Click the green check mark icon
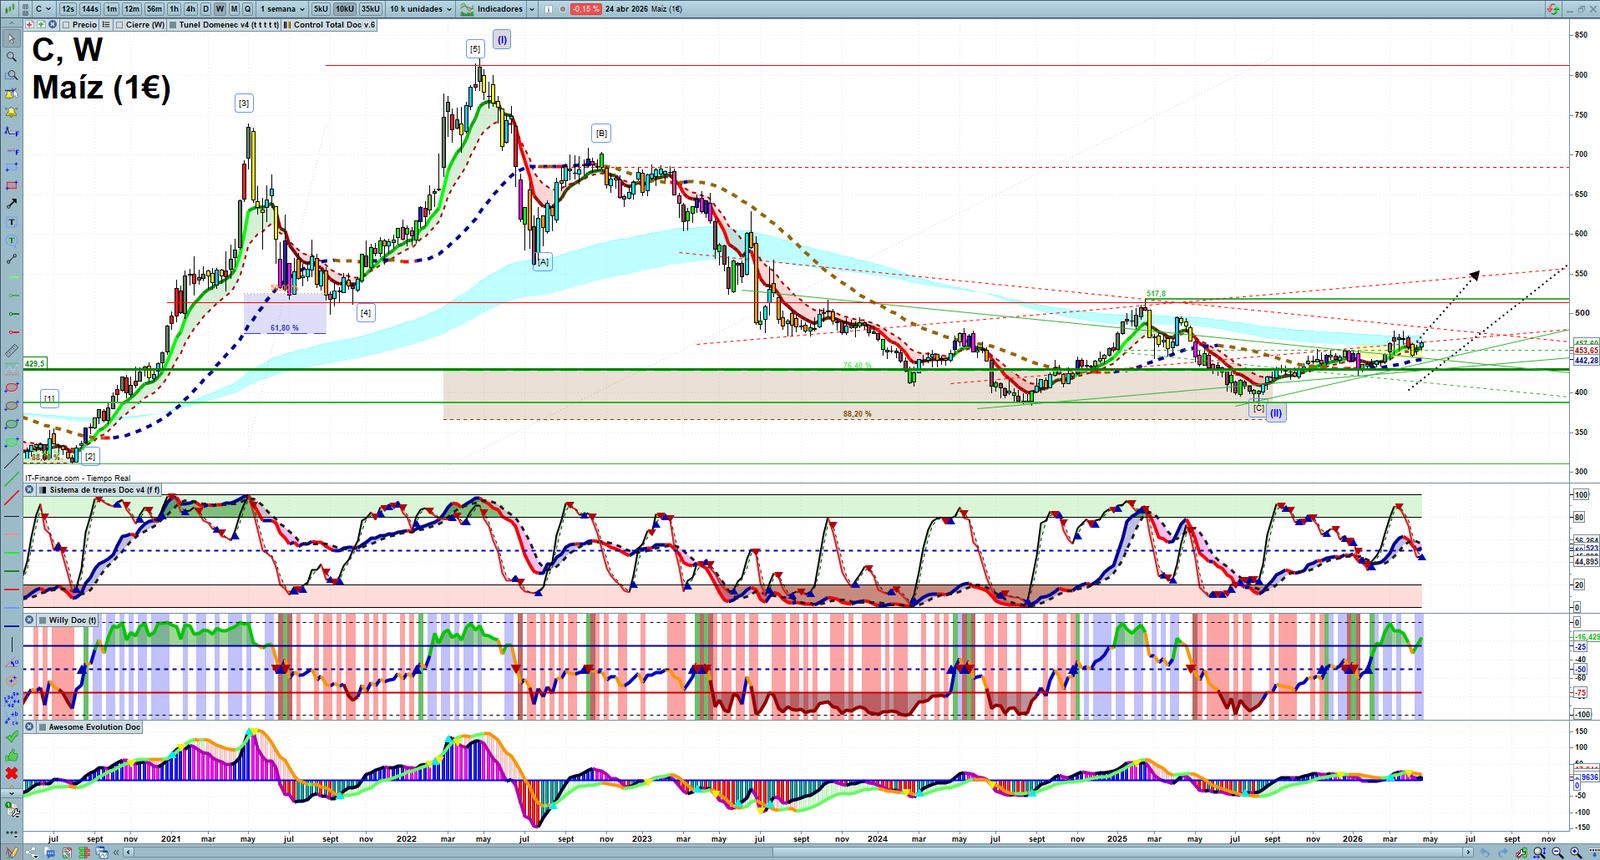Viewport: 1600px width, 860px height. click(x=11, y=737)
